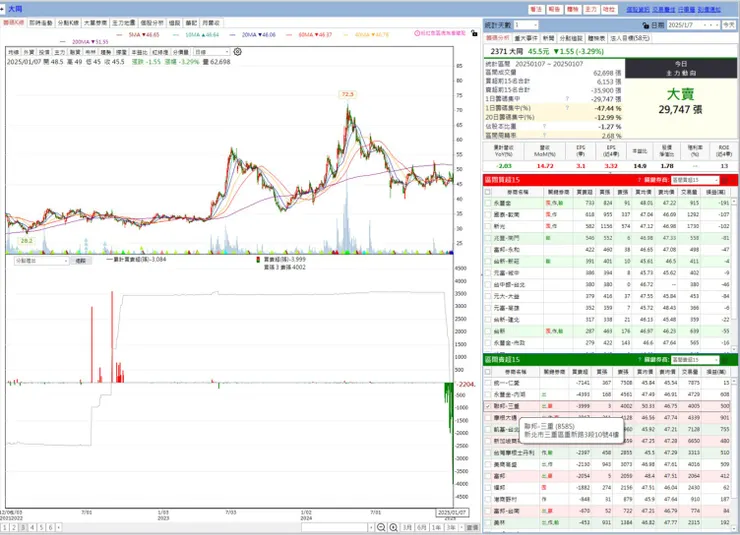Toggle 分價量 indicator button
This screenshot has width=740, height=535.
pyautogui.click(x=181, y=52)
